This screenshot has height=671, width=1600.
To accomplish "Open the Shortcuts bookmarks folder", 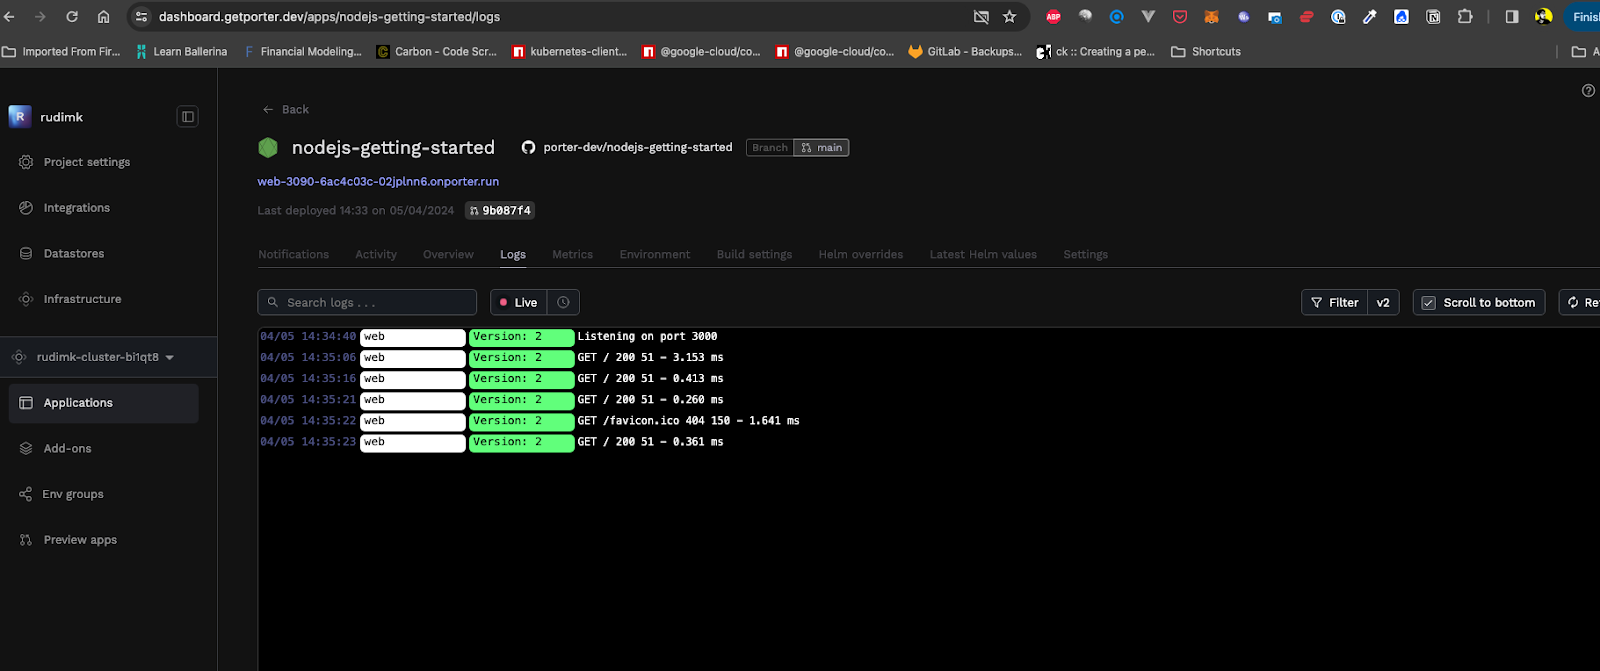I will 1206,52.
